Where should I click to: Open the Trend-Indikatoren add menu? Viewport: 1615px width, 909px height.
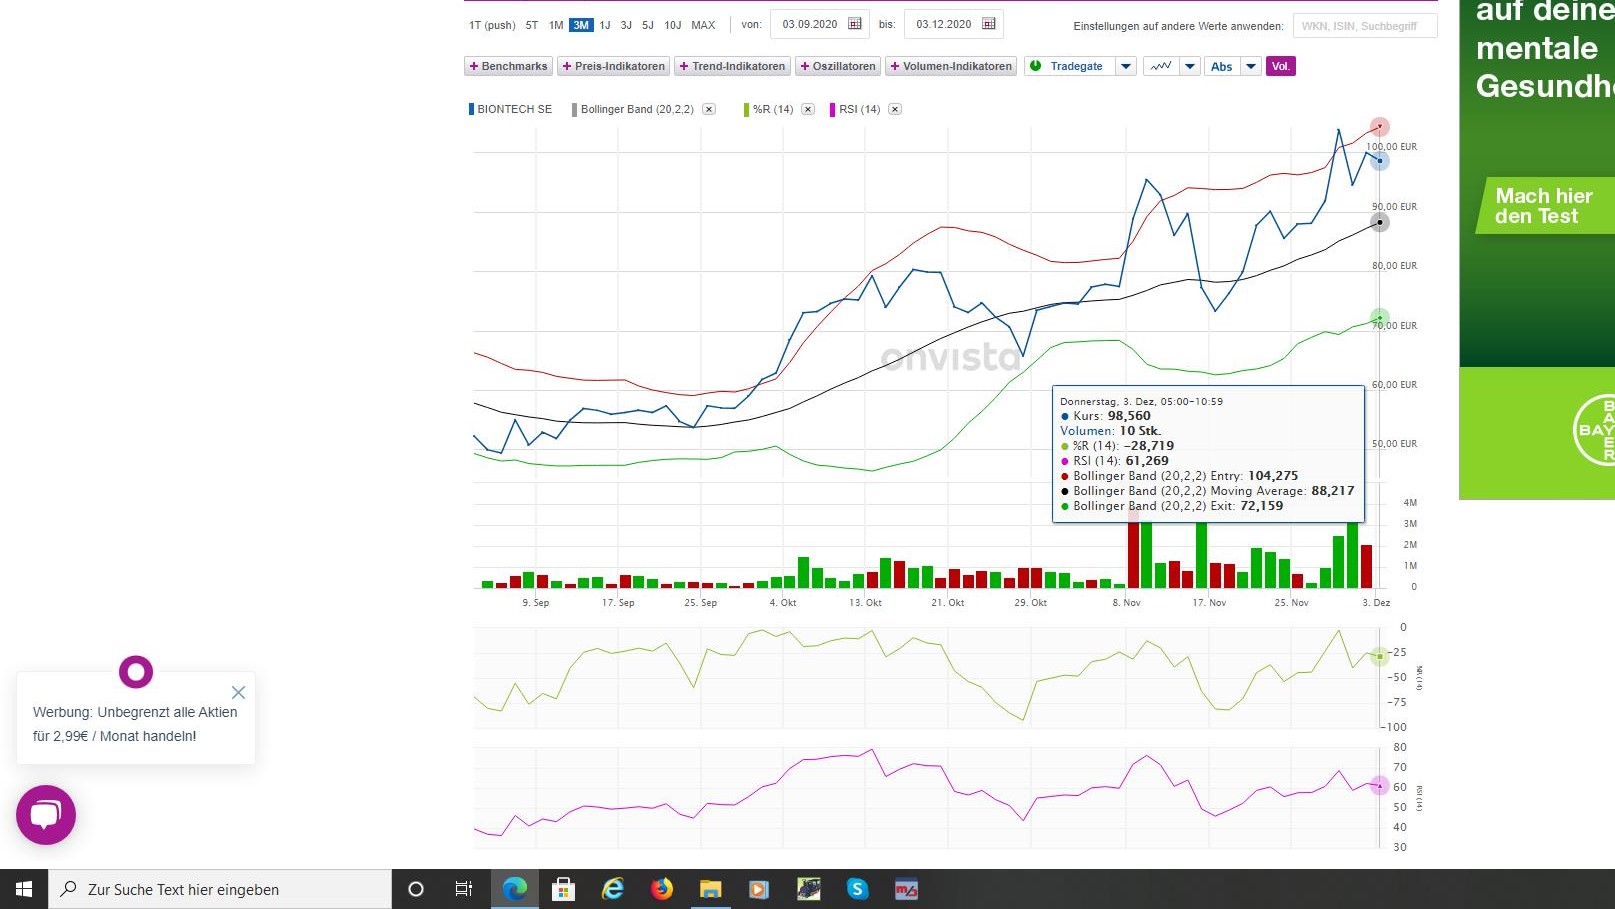coord(732,66)
